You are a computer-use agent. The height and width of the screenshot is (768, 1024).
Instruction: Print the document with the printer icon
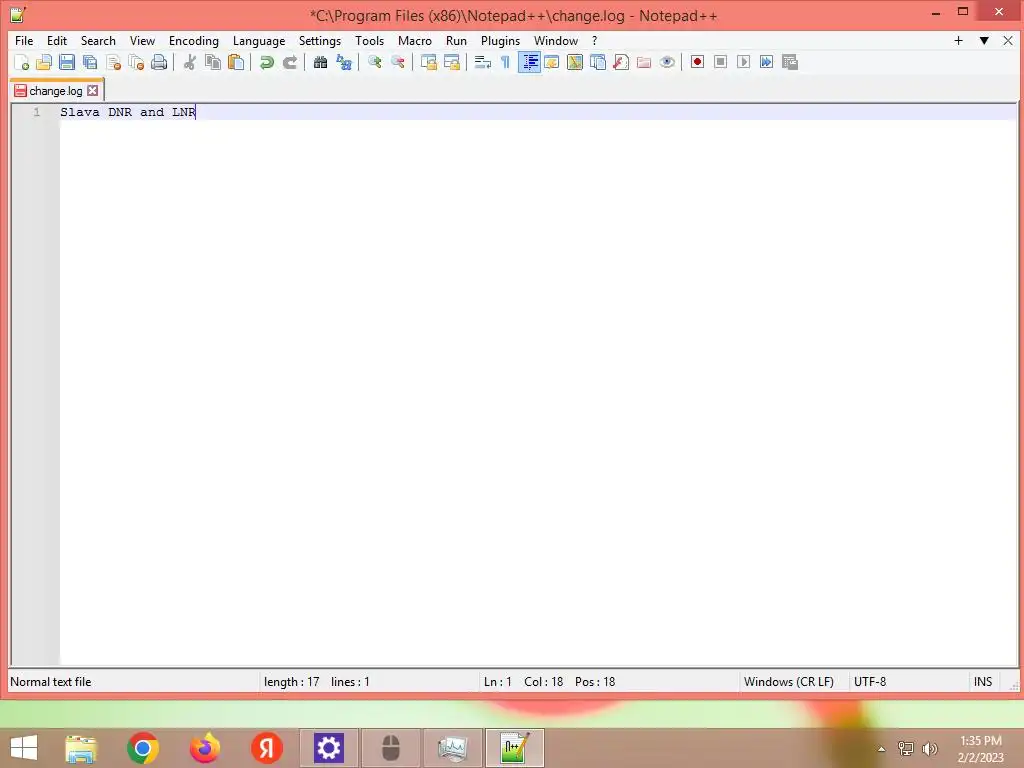(x=159, y=63)
